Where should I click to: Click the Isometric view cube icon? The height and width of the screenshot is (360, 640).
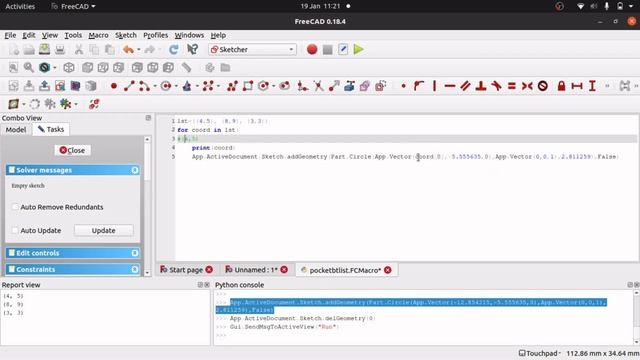coord(69,67)
